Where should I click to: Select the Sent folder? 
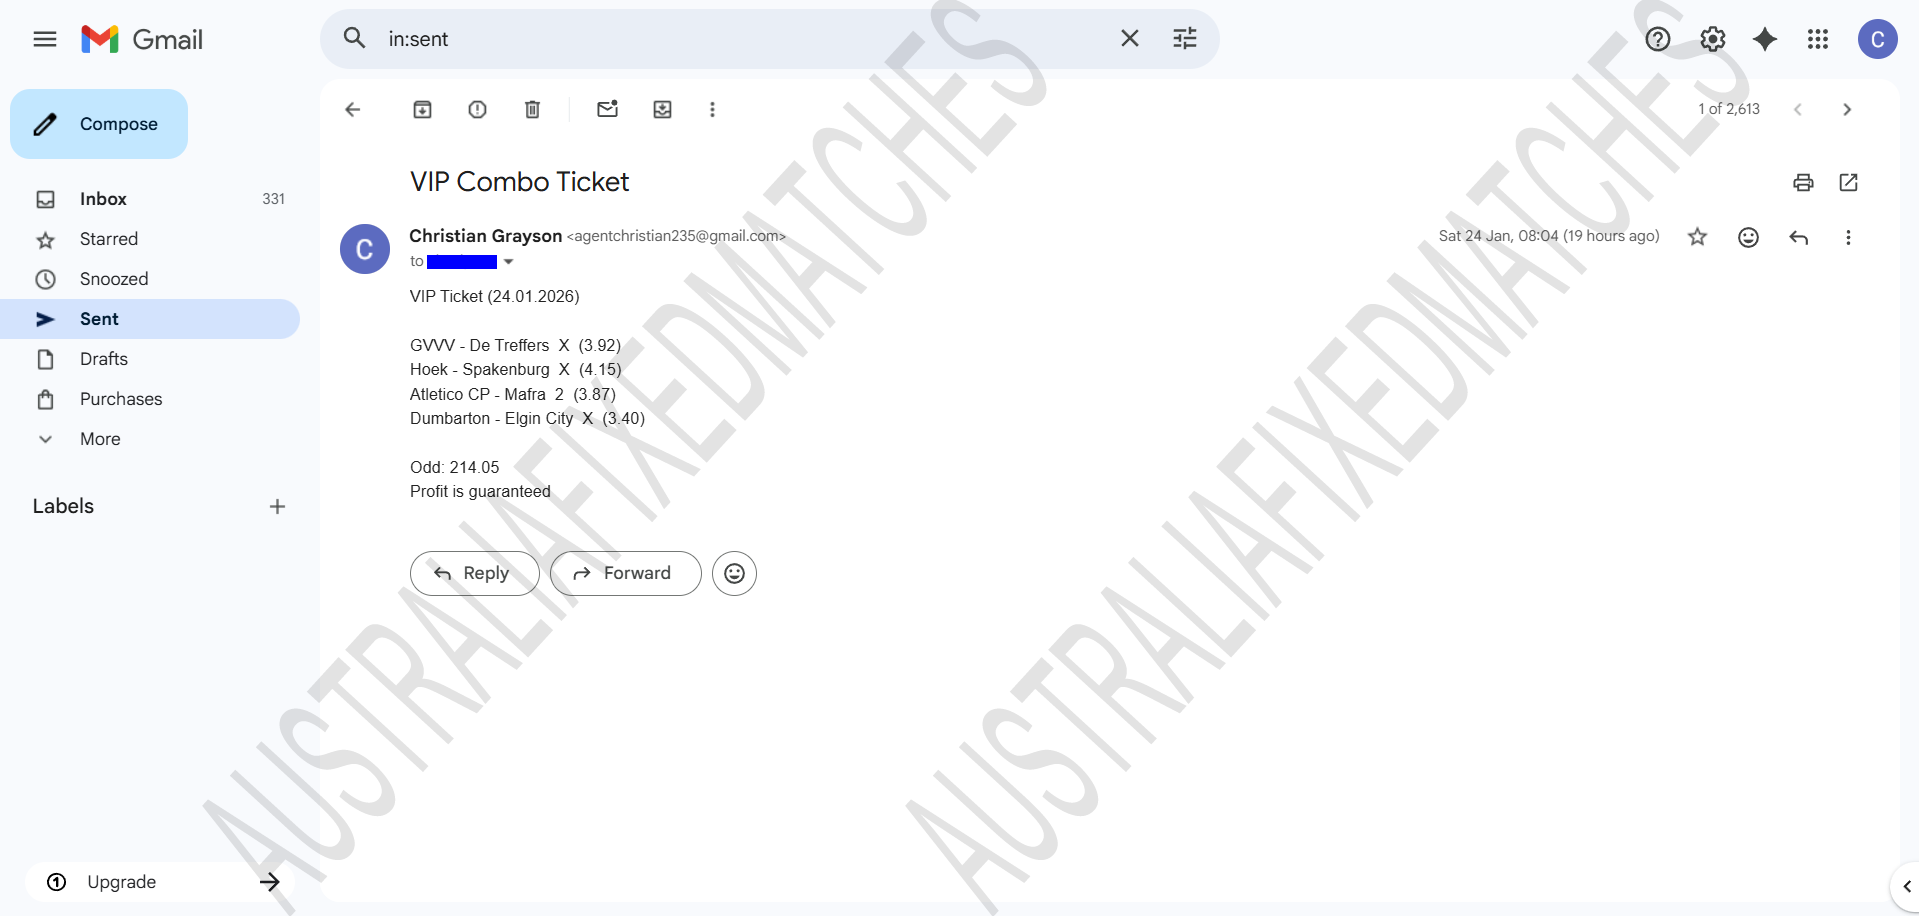click(x=150, y=319)
